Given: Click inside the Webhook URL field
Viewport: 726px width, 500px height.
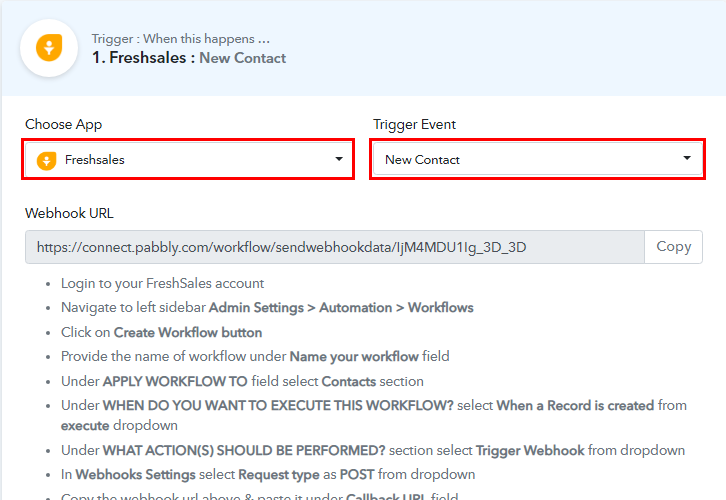Looking at the screenshot, I should [x=335, y=247].
